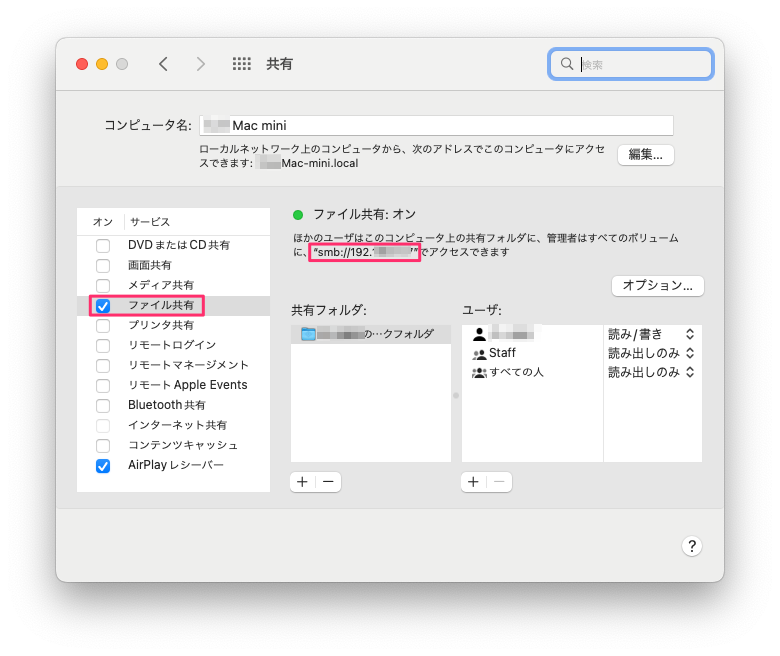The image size is (780, 656).
Task: Click the single-user icon in ユーザ list
Action: click(480, 334)
